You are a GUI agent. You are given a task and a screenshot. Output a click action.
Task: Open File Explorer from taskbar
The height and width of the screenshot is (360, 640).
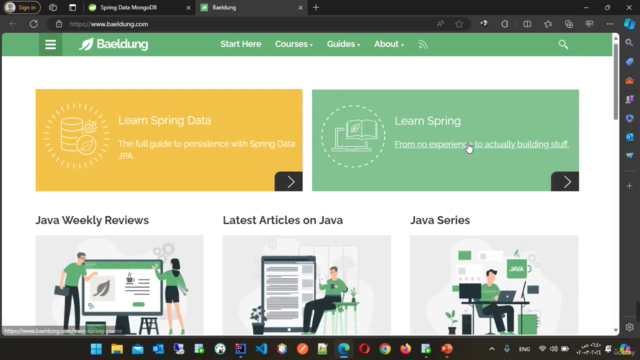pyautogui.click(x=117, y=349)
